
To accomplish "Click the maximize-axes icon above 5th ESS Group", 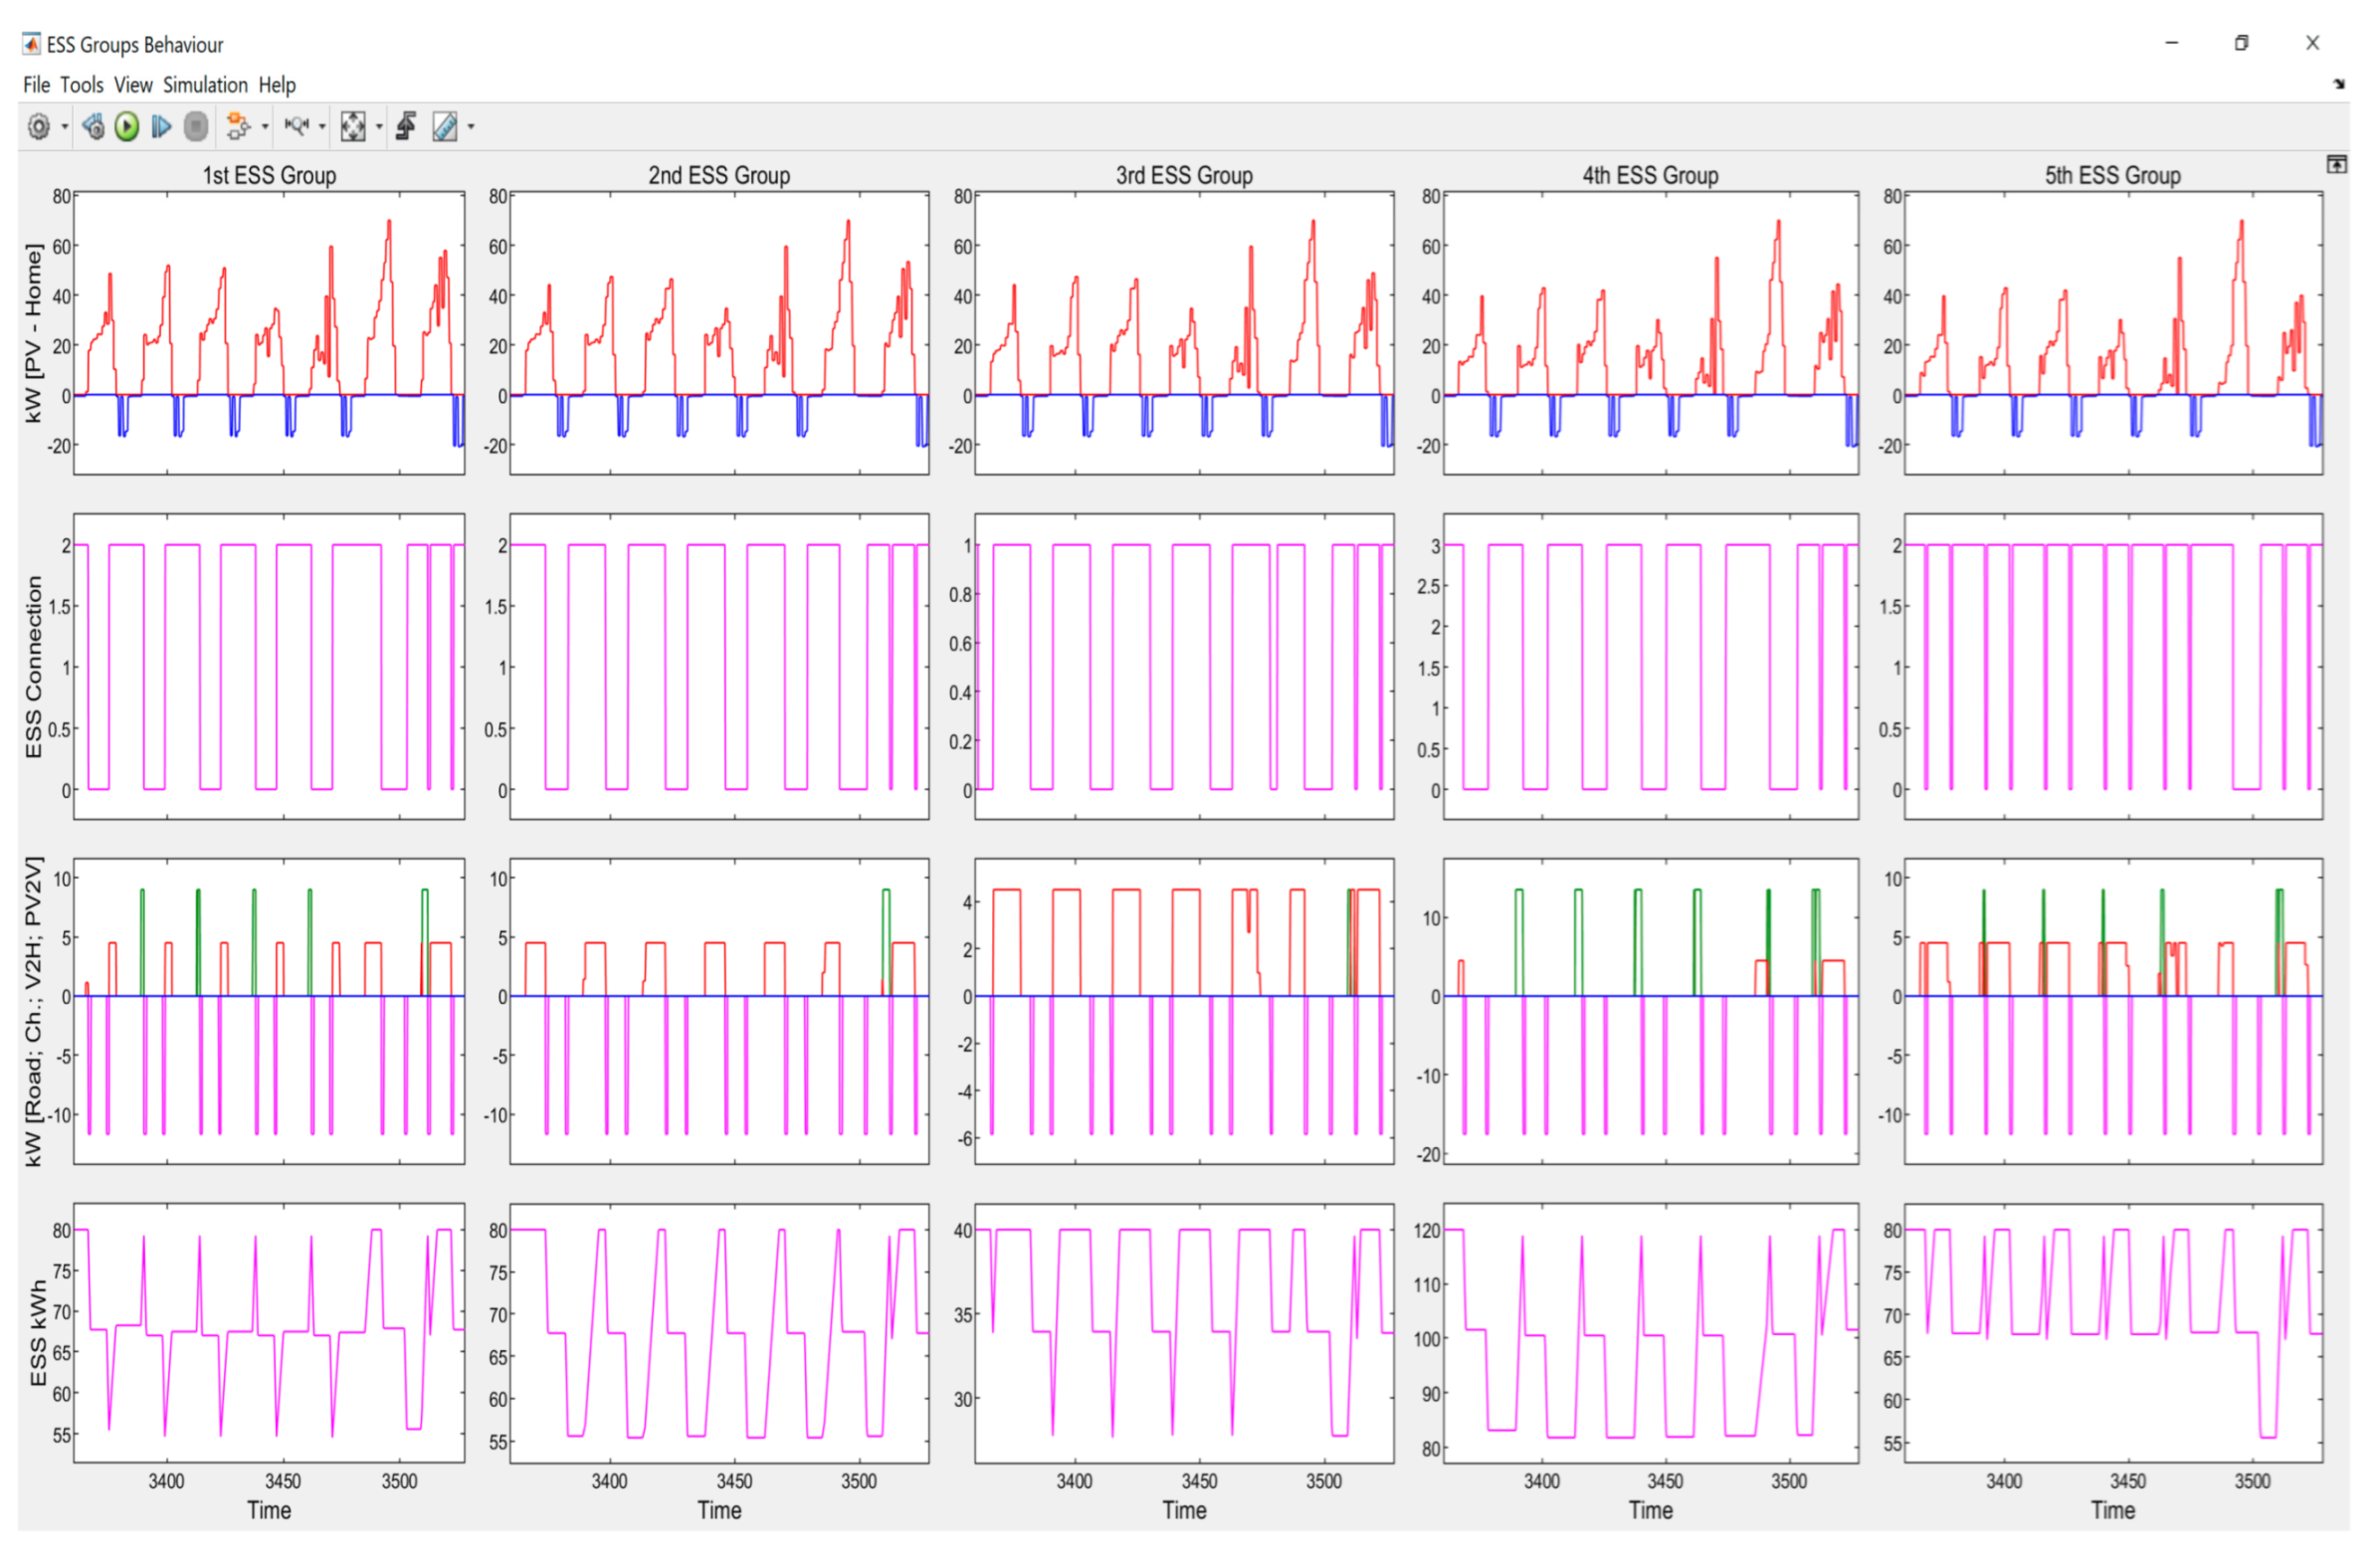I will (2336, 164).
